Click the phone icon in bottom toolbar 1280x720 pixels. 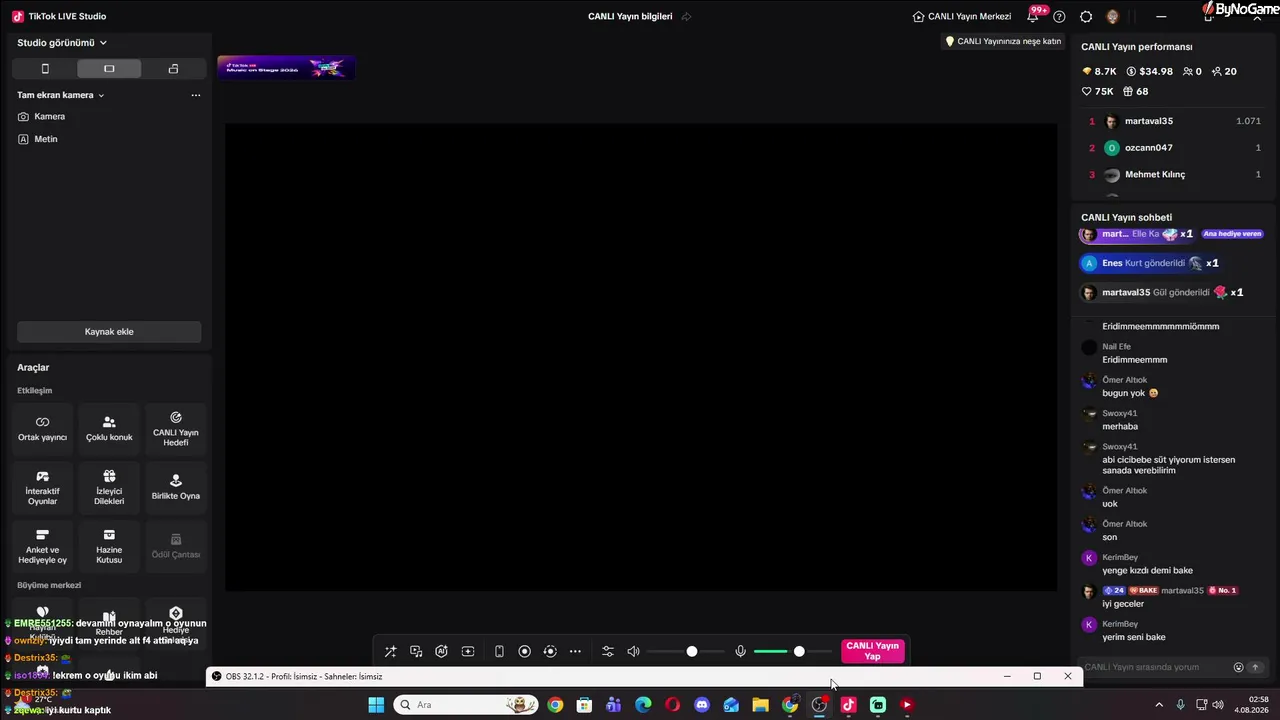[499, 652]
